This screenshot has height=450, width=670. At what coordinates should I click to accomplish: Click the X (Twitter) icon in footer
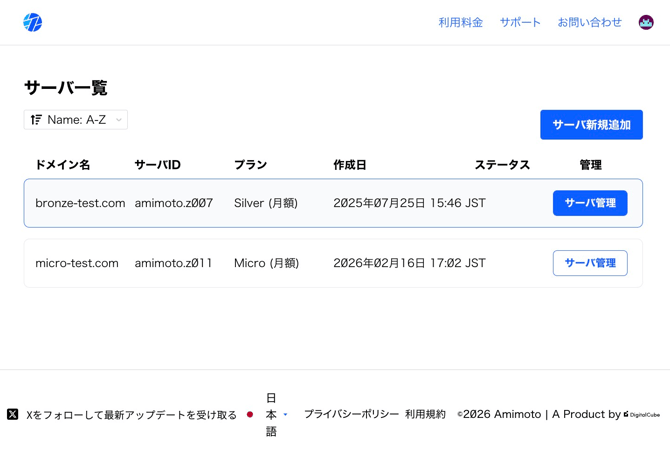(x=12, y=414)
